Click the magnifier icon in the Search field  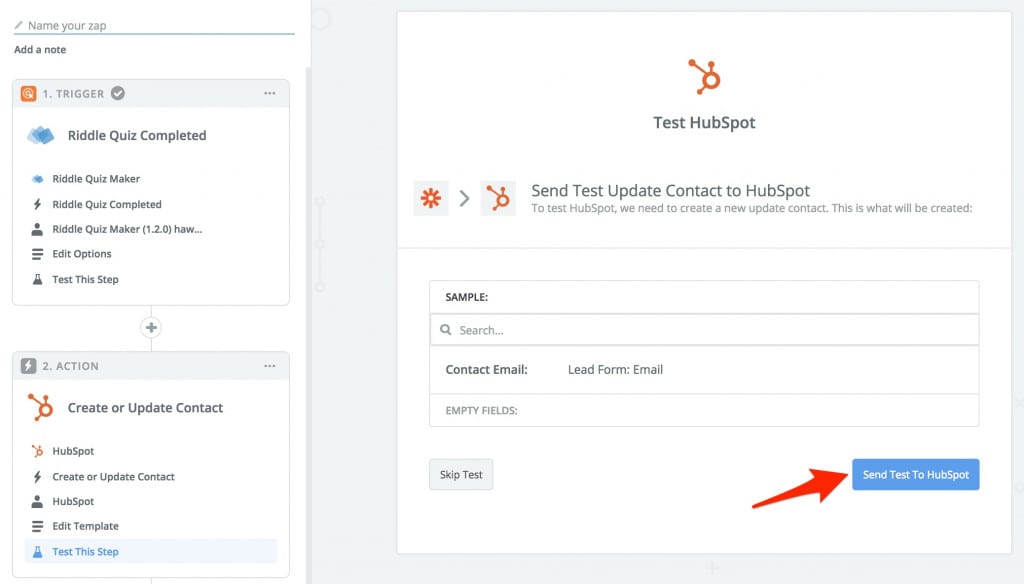(x=445, y=330)
